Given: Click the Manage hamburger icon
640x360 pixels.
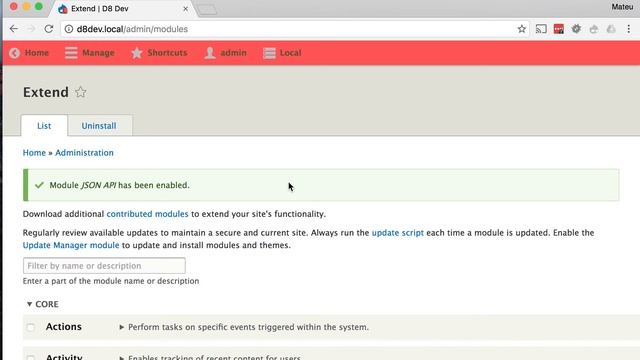Looking at the screenshot, I should [x=71, y=53].
